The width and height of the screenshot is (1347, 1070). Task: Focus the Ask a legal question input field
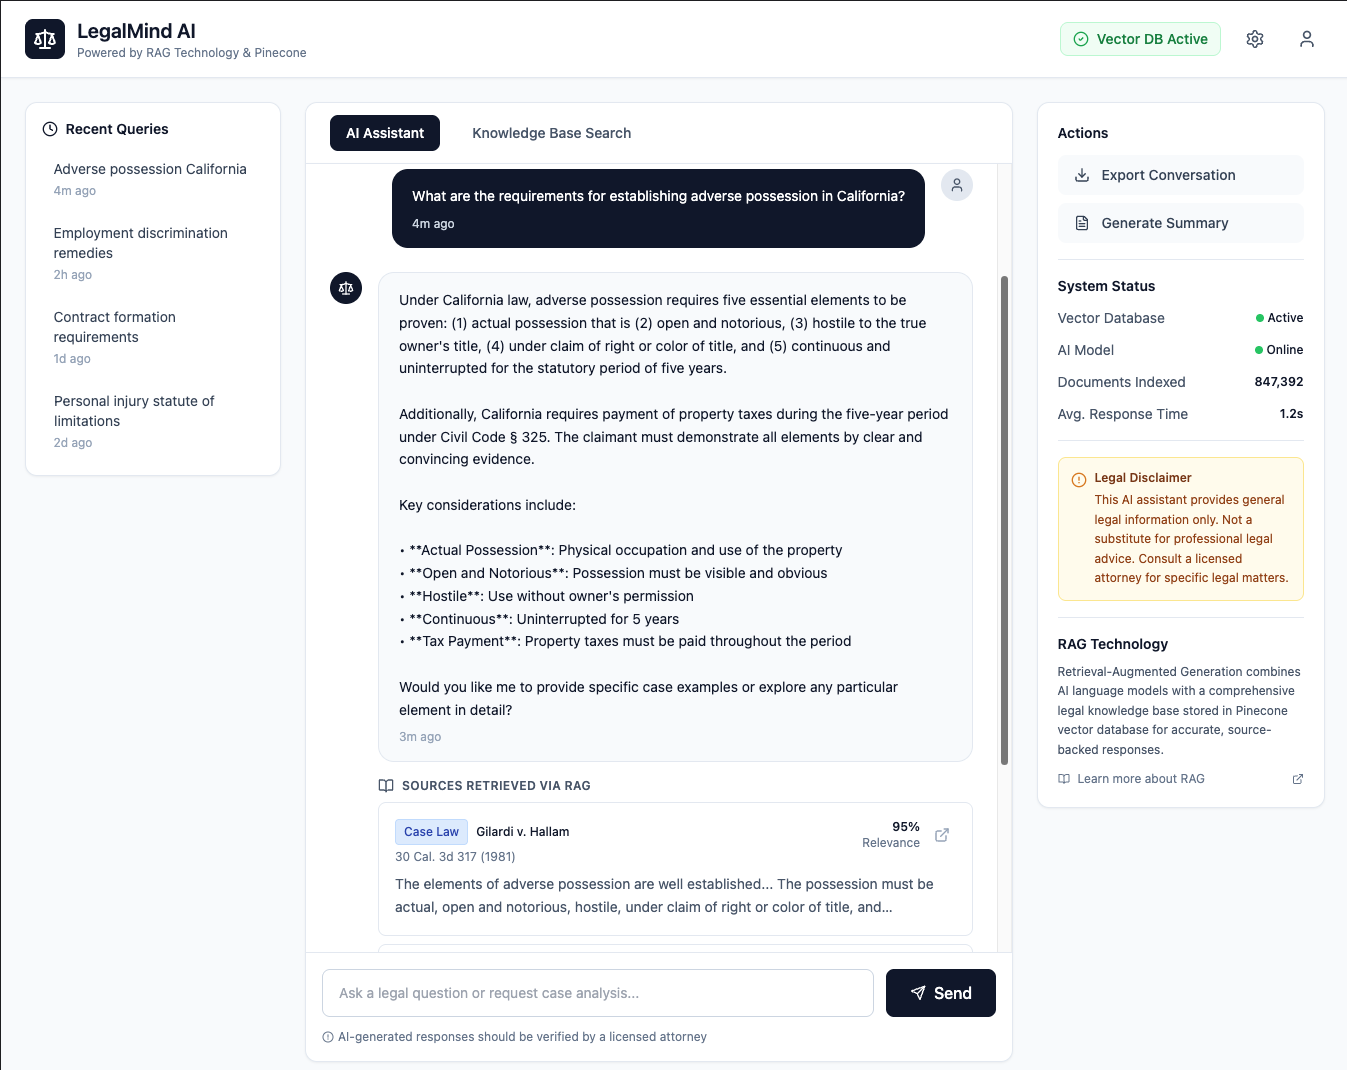pos(598,993)
